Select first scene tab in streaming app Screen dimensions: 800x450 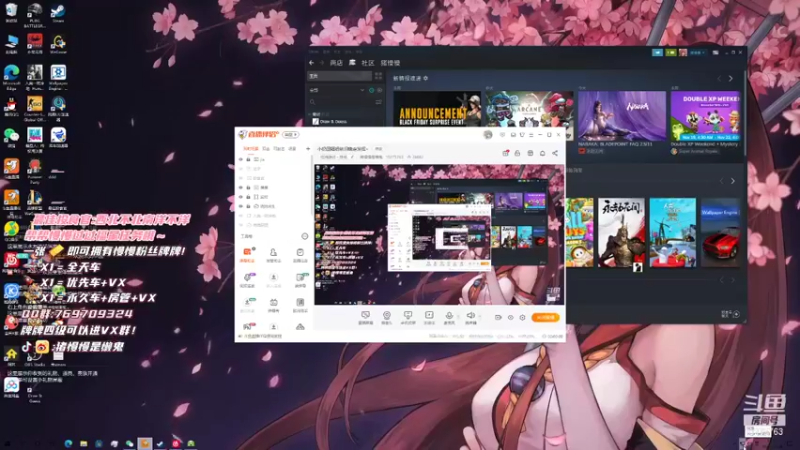click(251, 148)
